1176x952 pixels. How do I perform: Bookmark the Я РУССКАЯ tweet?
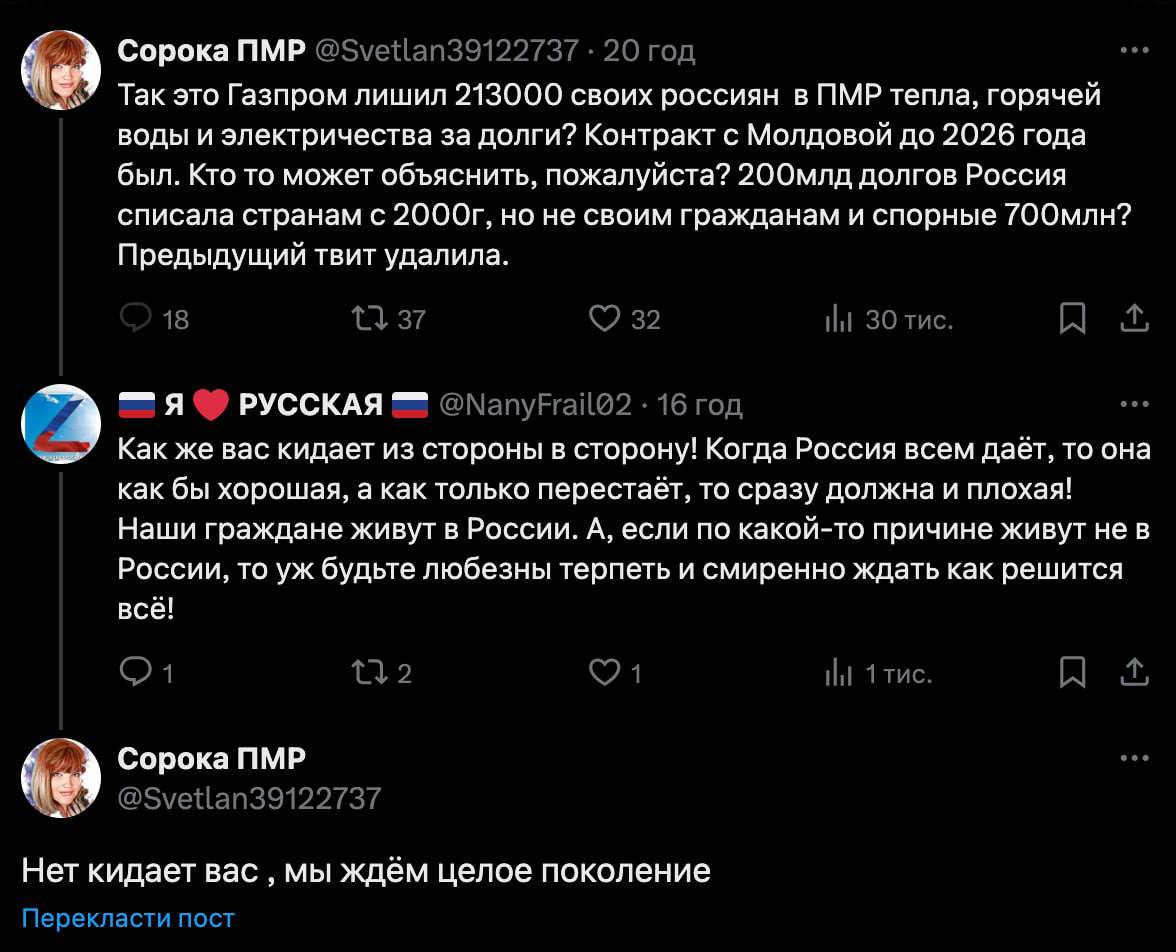(1072, 673)
